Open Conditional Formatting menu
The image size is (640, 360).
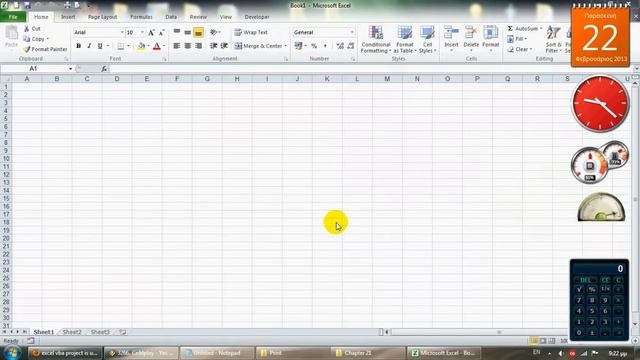point(376,39)
